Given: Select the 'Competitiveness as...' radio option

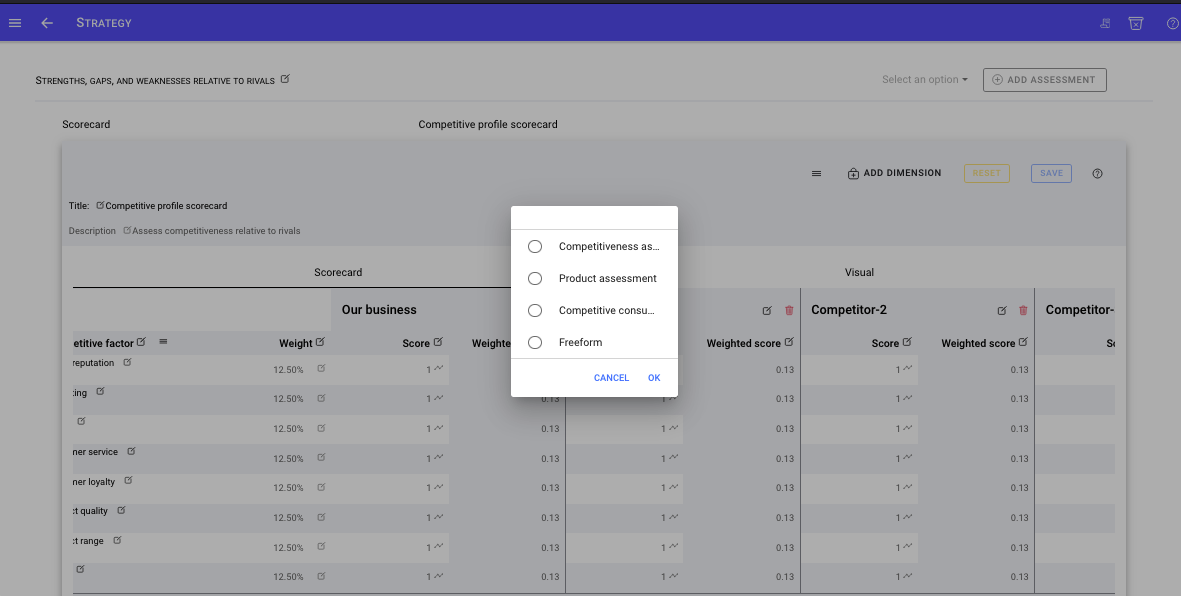Looking at the screenshot, I should pos(535,246).
